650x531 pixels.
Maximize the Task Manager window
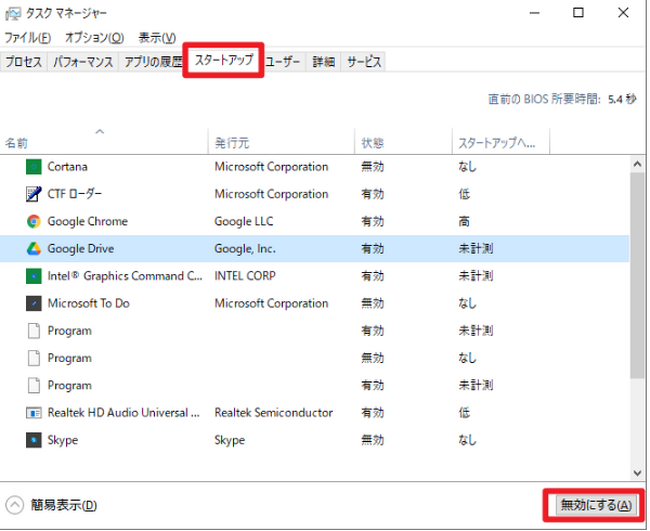[x=578, y=13]
